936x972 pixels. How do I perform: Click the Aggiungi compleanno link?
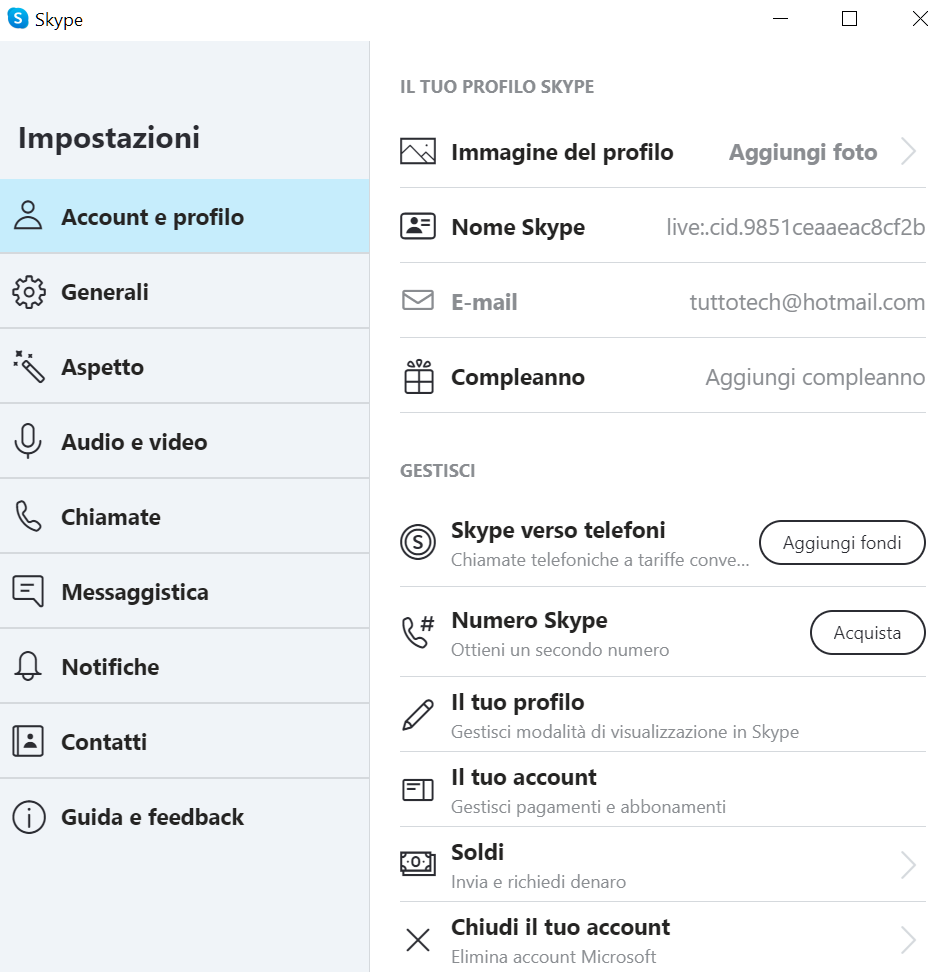click(x=815, y=378)
